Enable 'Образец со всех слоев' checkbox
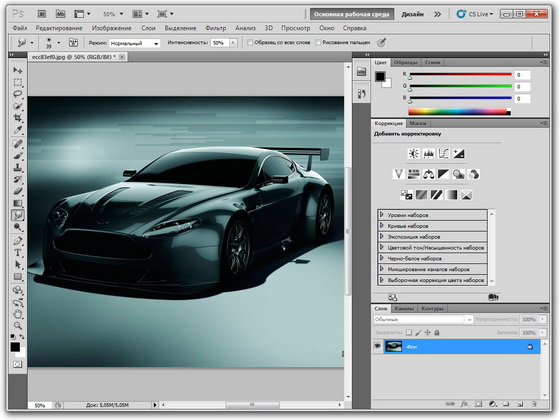560x420 pixels. [x=250, y=42]
